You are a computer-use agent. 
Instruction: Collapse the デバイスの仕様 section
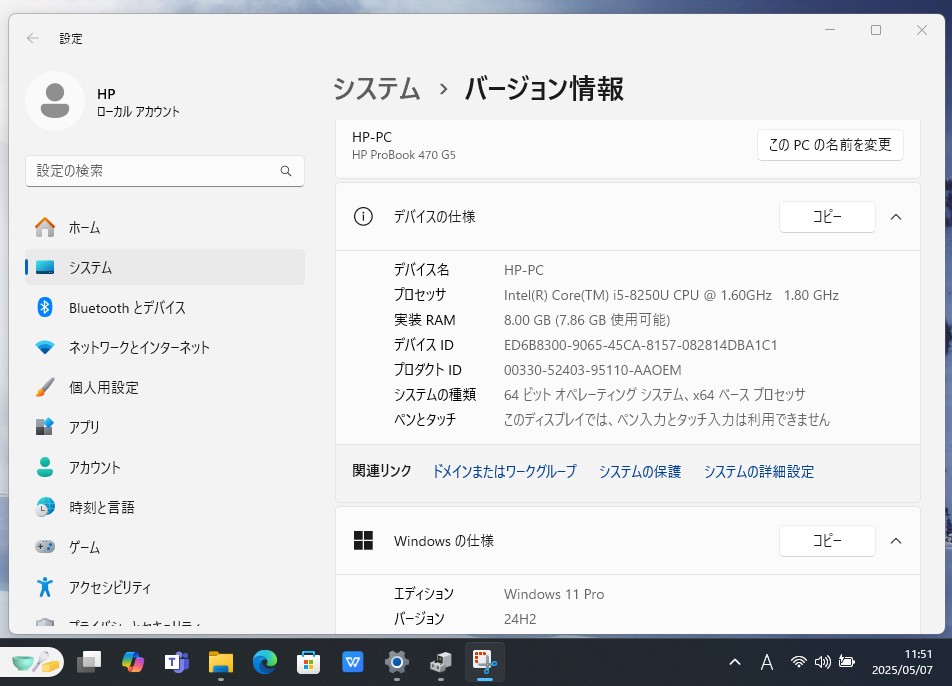coord(896,217)
